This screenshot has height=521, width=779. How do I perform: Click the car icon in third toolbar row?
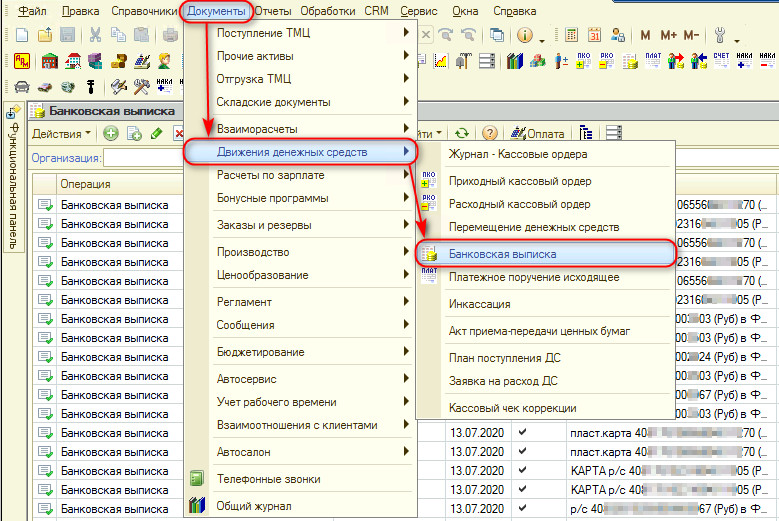pos(22,87)
